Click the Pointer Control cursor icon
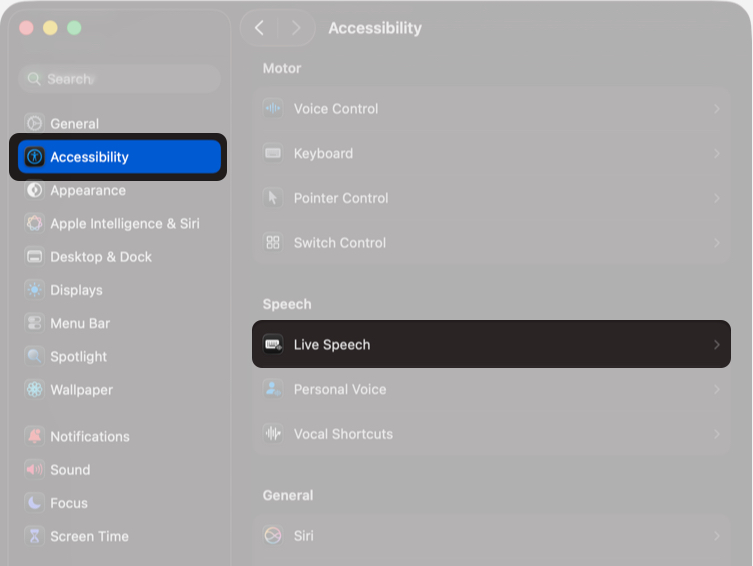Screen dimensions: 753x566 (273, 198)
